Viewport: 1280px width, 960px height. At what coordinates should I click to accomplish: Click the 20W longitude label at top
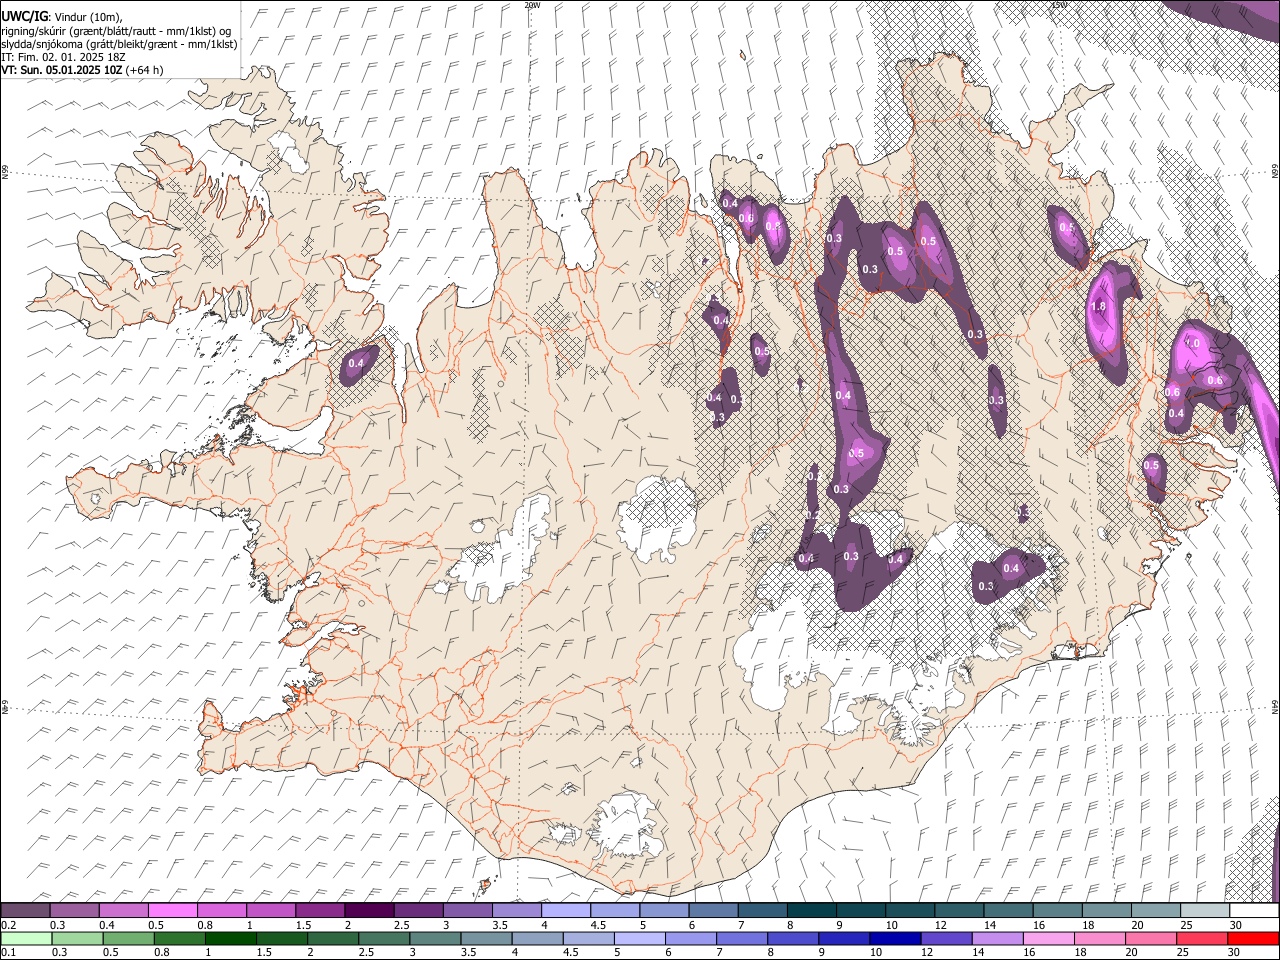[x=532, y=5]
